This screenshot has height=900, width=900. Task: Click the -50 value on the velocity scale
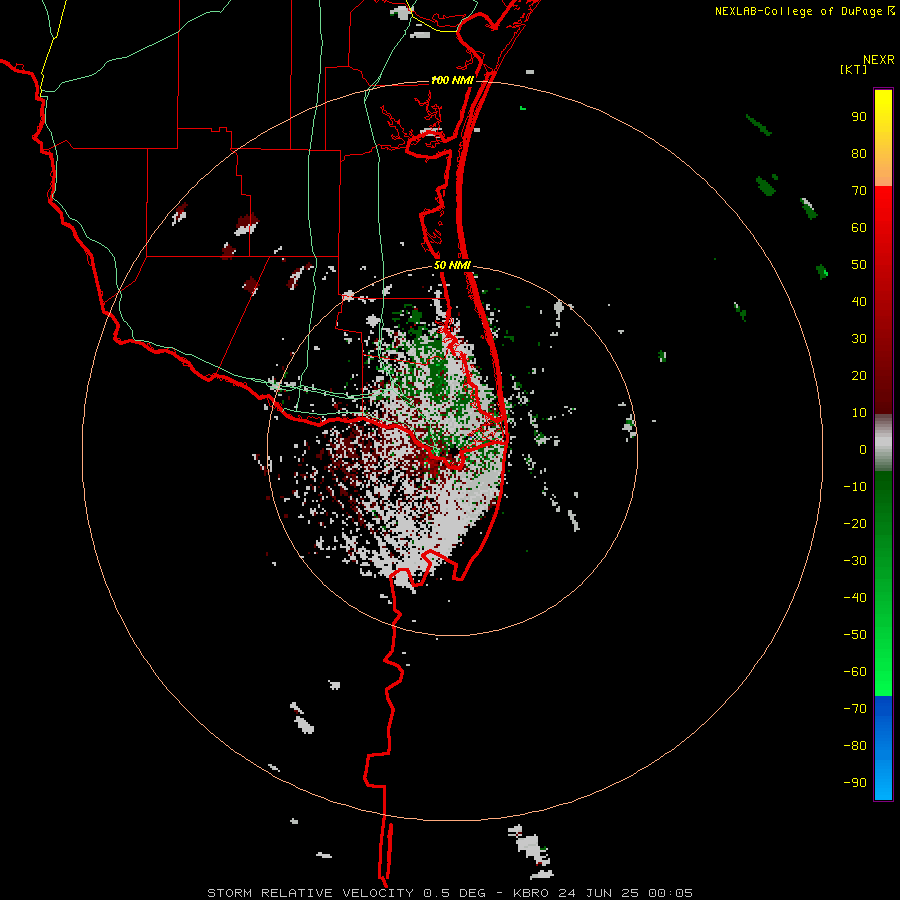pyautogui.click(x=855, y=634)
